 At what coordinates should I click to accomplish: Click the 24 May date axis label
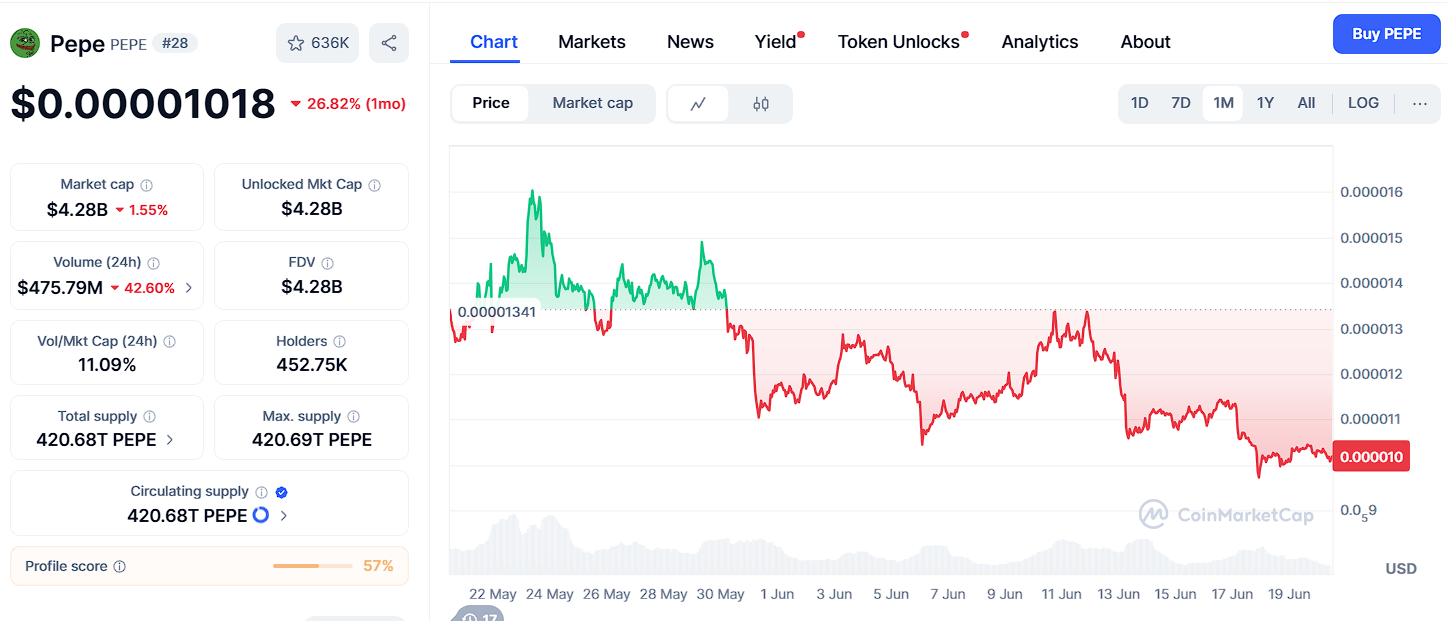[550, 594]
